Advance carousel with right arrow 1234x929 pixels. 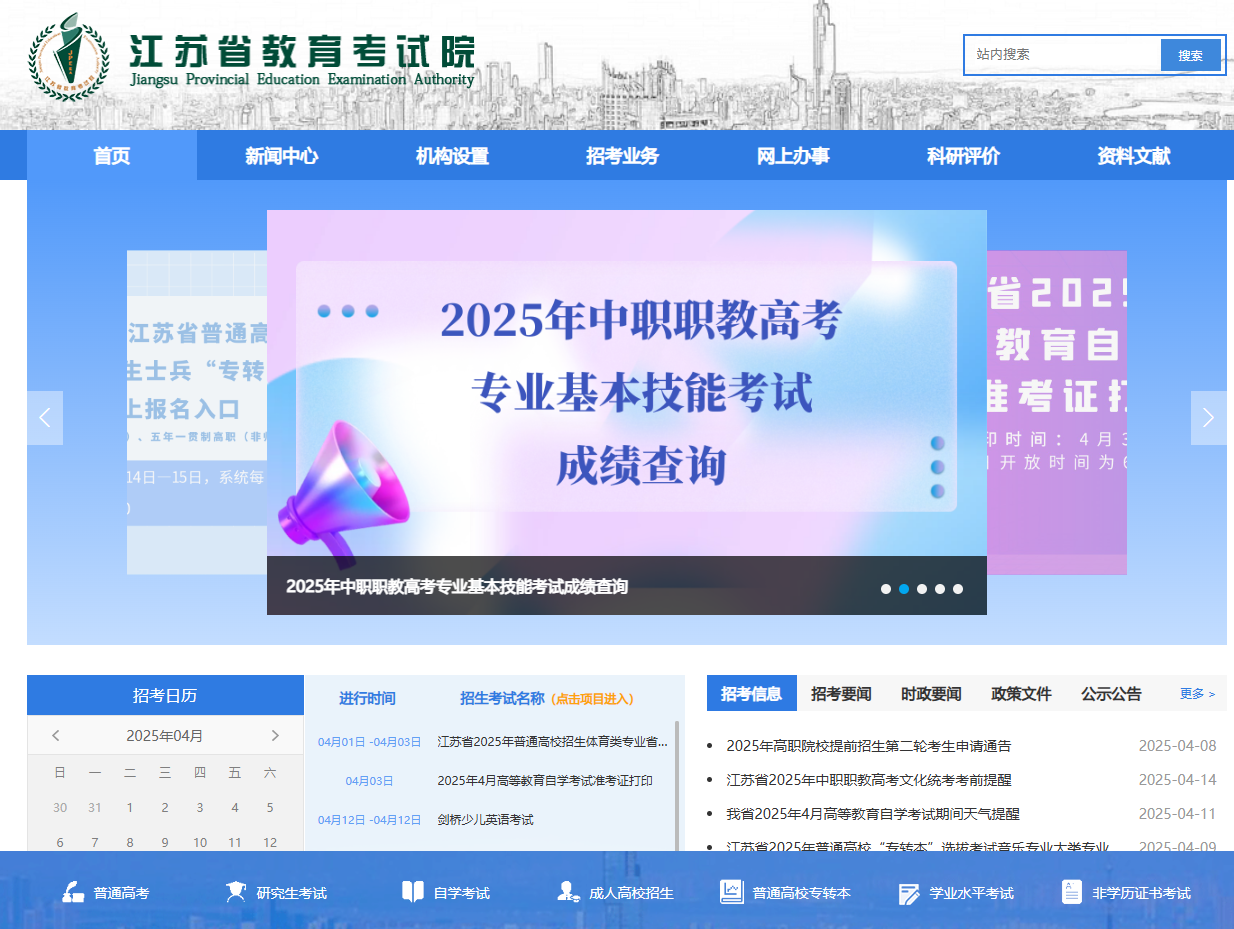click(x=1208, y=417)
